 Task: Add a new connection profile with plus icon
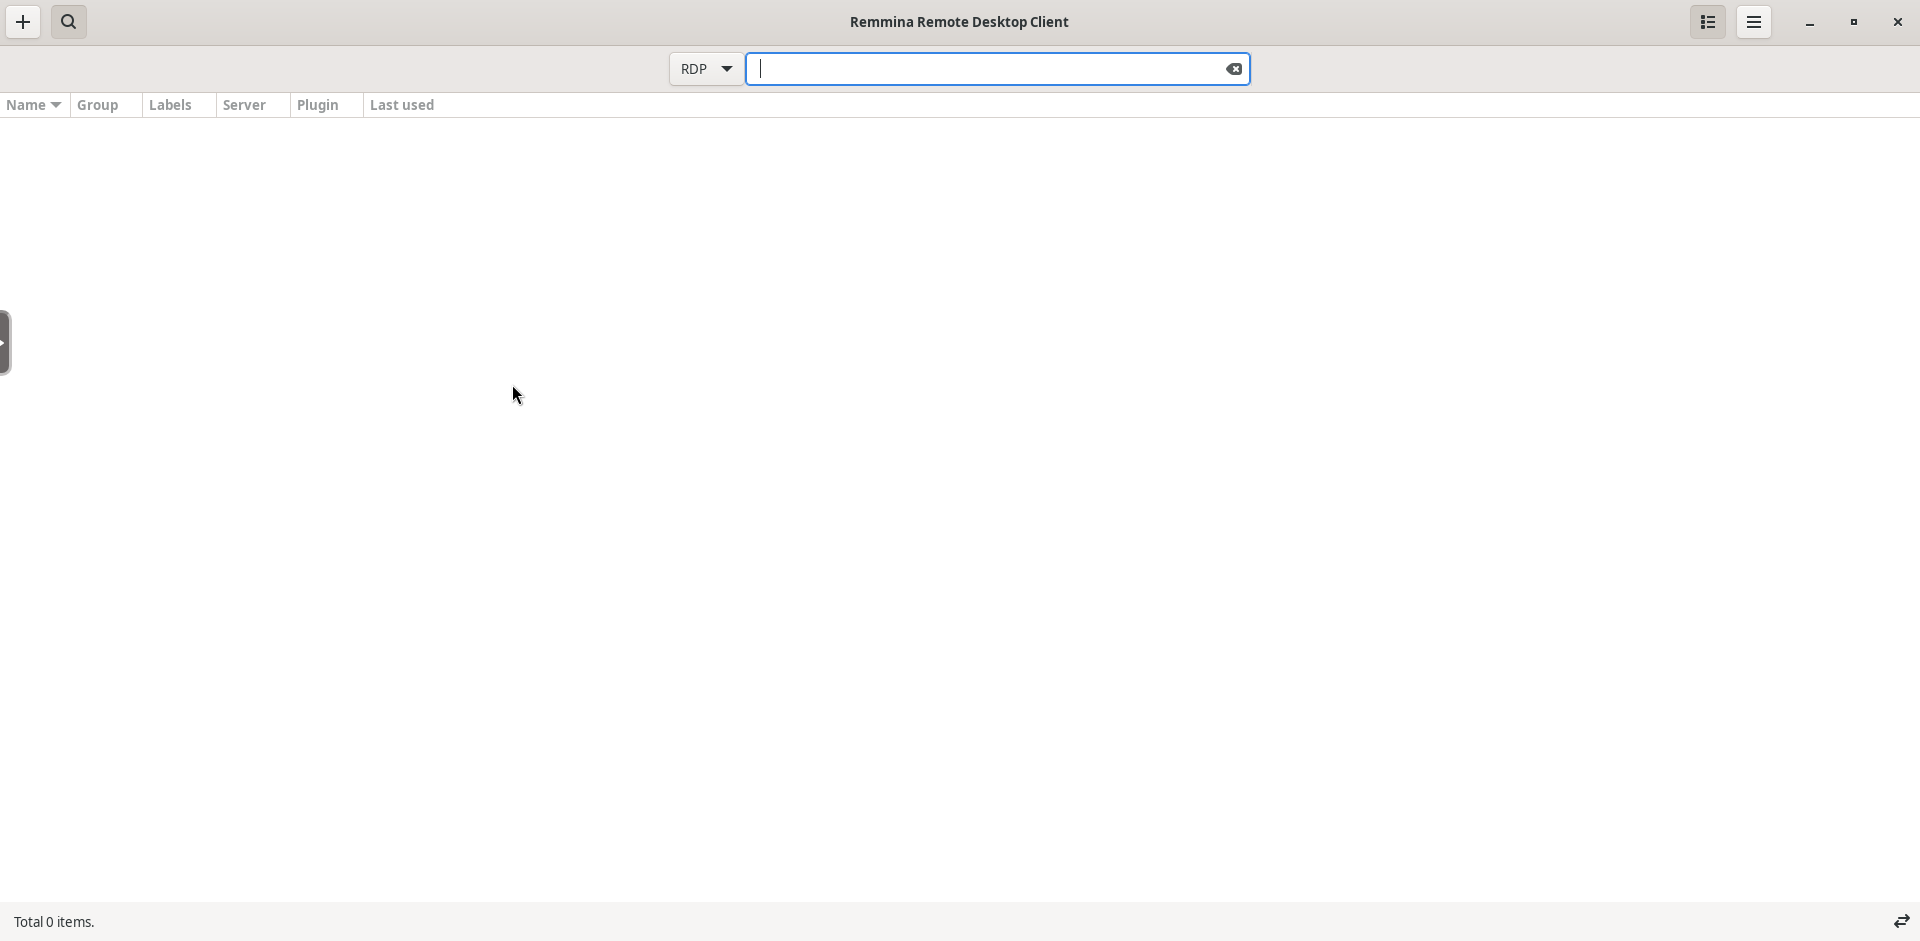(23, 22)
